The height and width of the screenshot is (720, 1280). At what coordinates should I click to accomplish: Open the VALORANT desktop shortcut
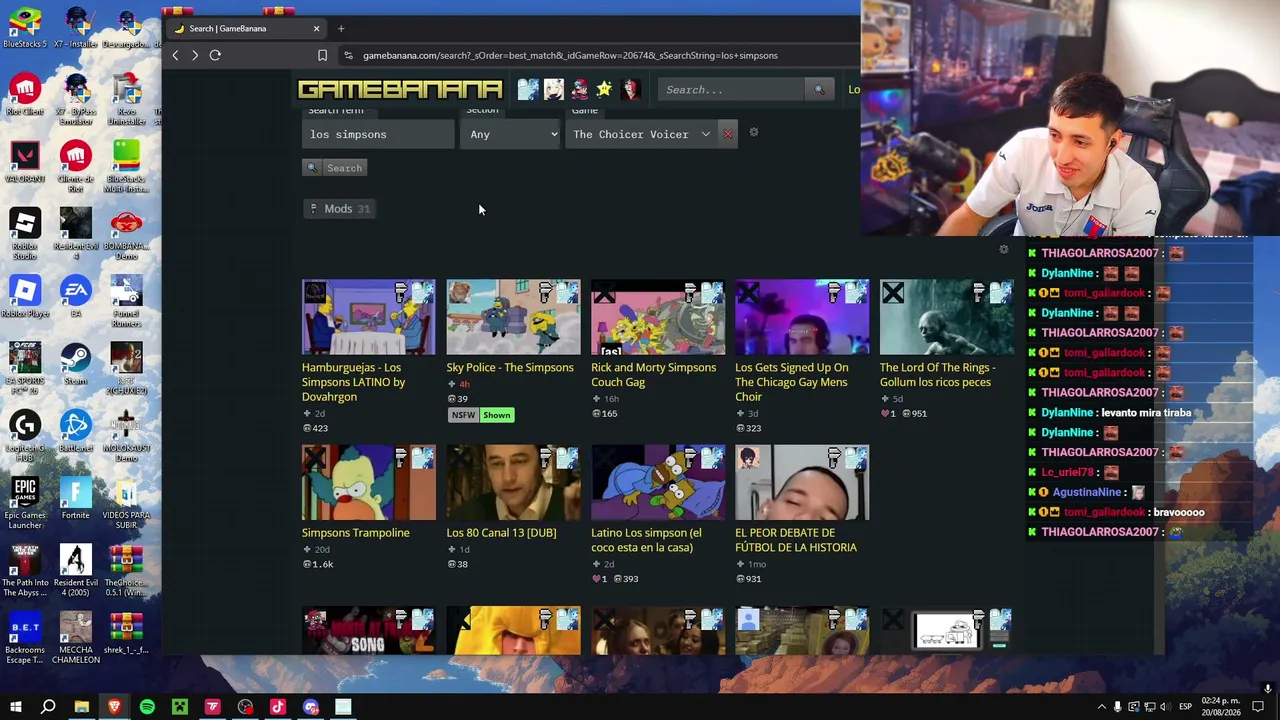pyautogui.click(x=25, y=161)
